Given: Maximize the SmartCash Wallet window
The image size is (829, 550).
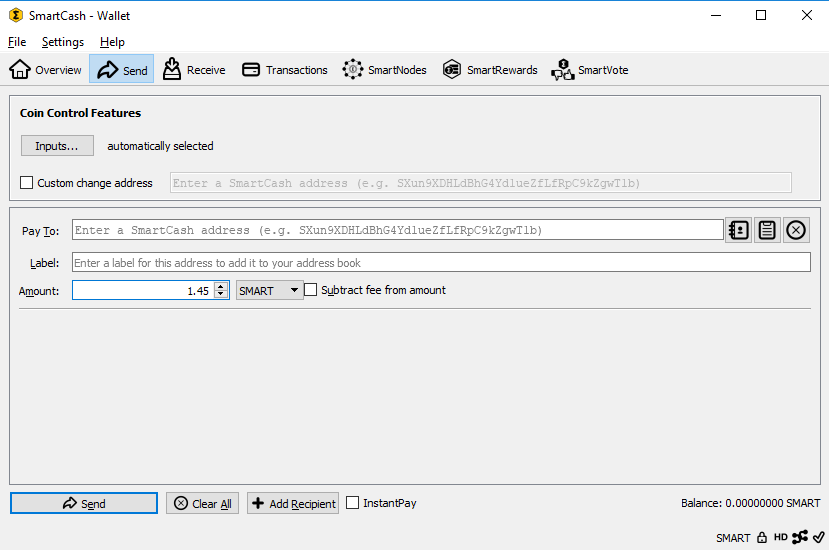Looking at the screenshot, I should 761,15.
